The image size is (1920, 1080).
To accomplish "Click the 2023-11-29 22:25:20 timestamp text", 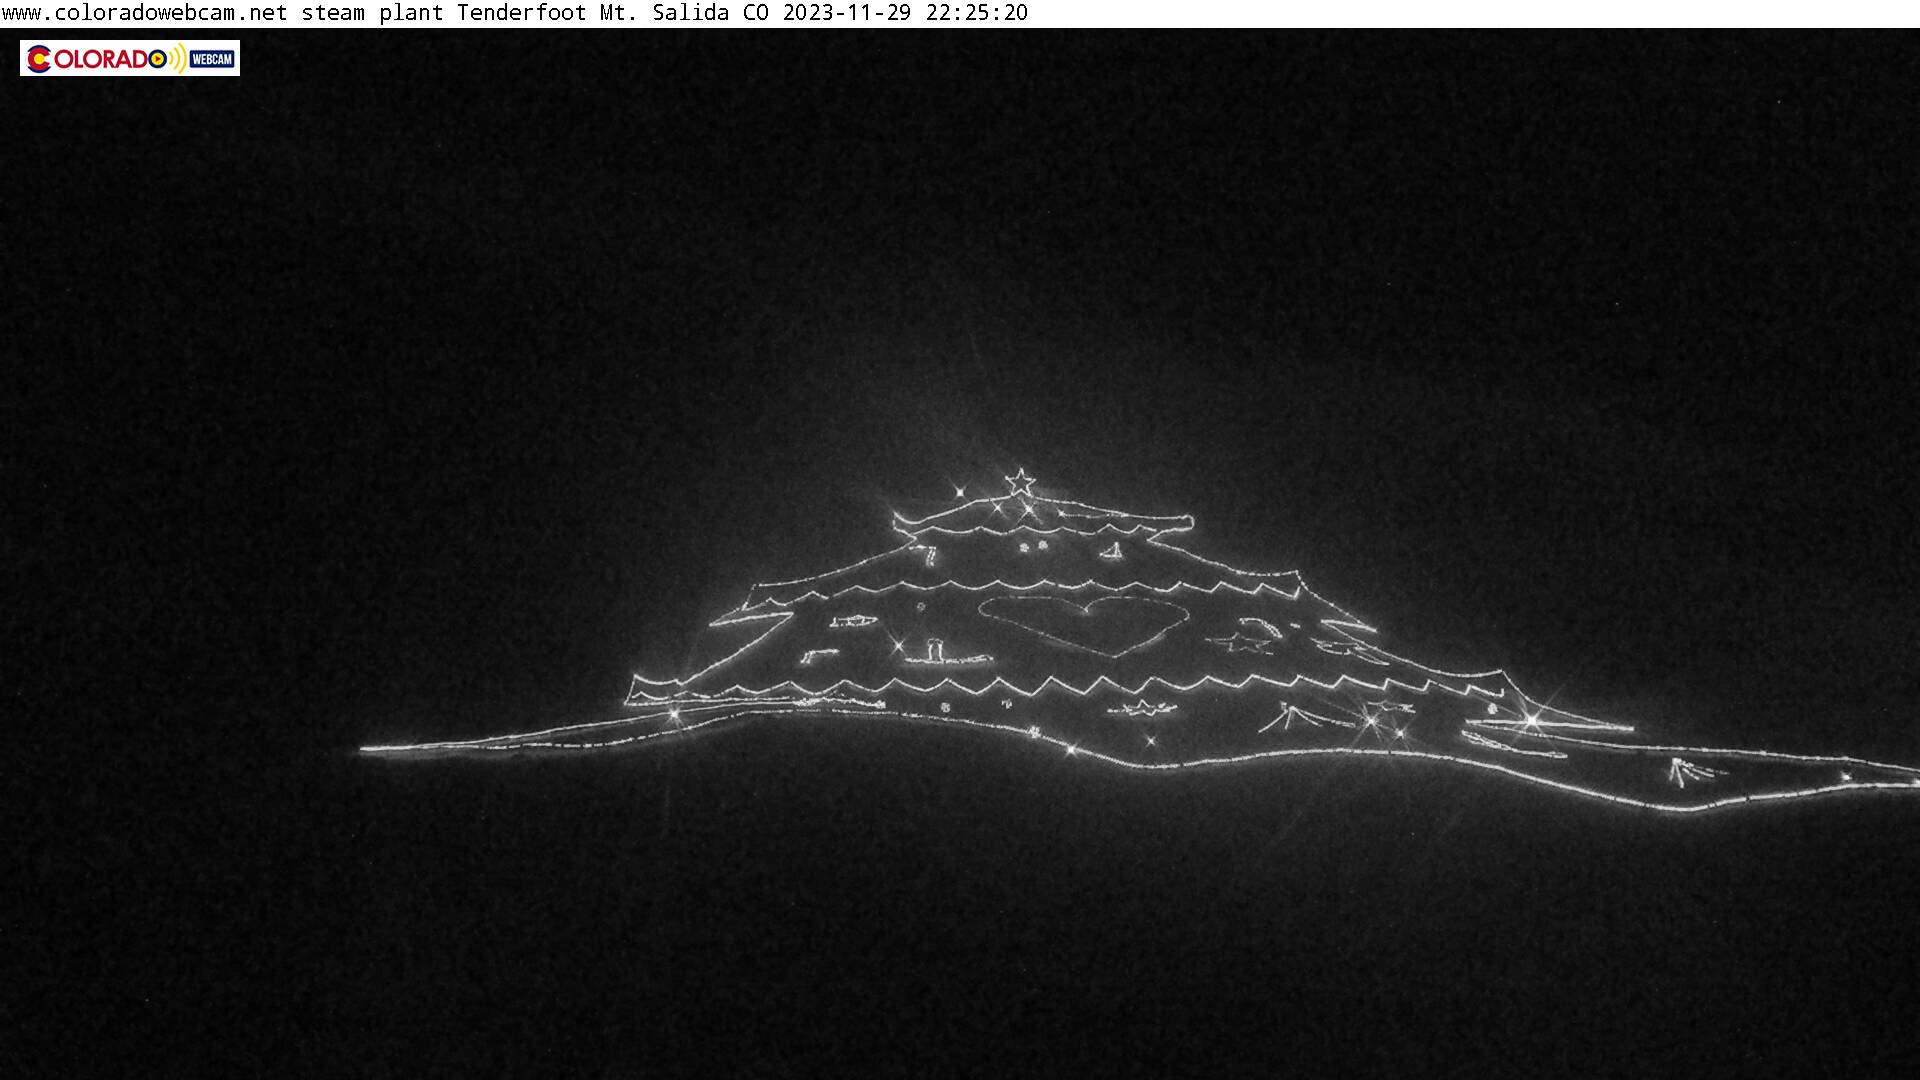I will [x=905, y=13].
